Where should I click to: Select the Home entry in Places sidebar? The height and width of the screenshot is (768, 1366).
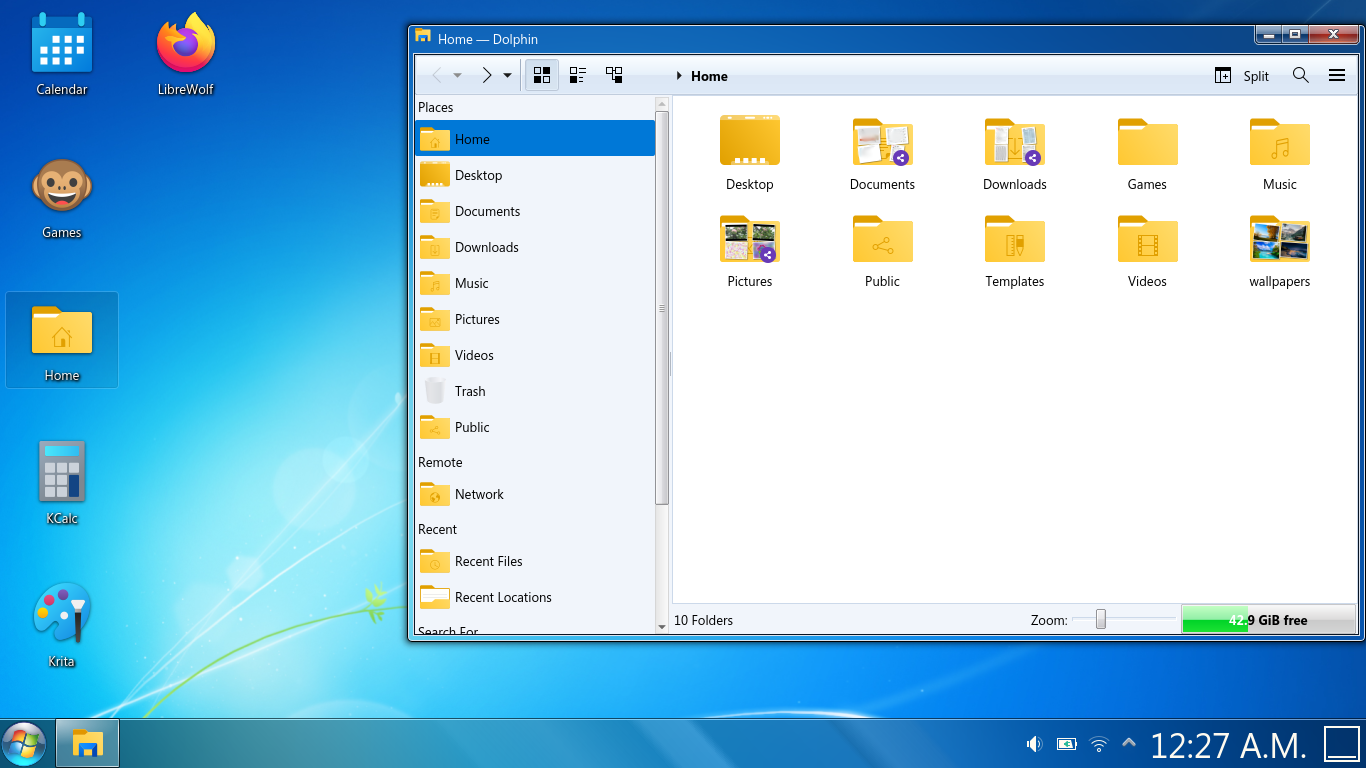(471, 139)
